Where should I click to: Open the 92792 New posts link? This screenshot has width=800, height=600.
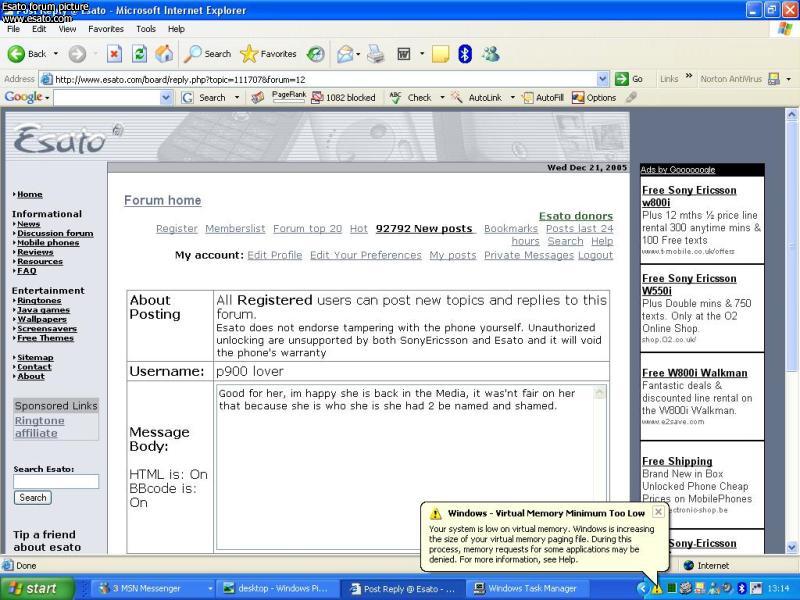tap(424, 229)
